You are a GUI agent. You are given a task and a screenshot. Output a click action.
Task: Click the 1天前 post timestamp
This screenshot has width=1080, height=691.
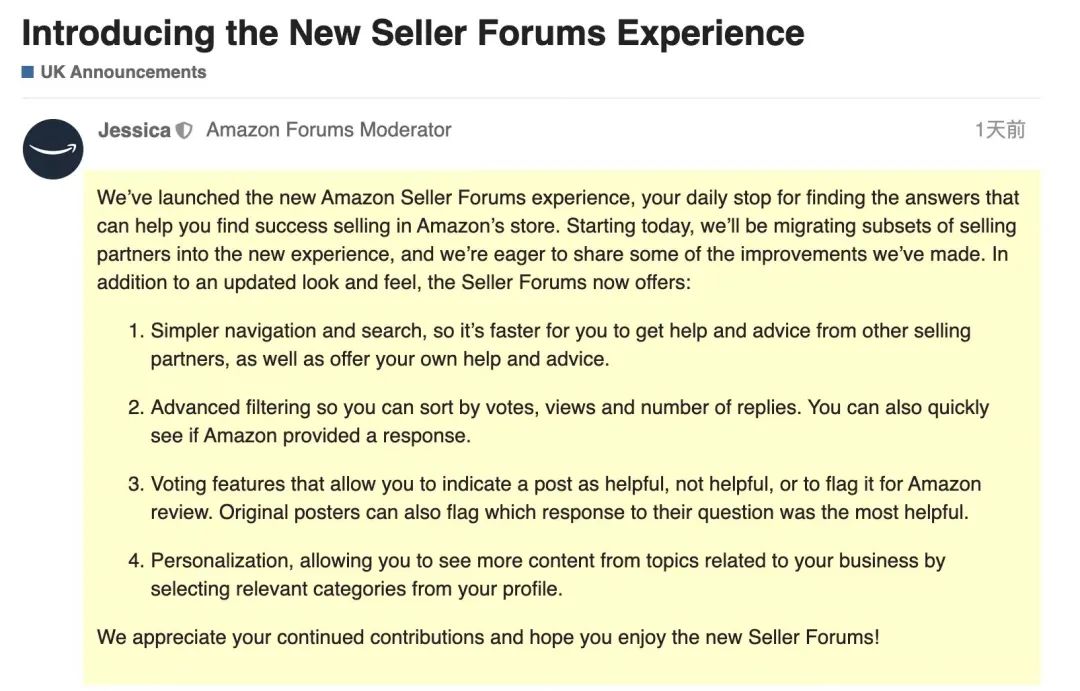(1000, 130)
